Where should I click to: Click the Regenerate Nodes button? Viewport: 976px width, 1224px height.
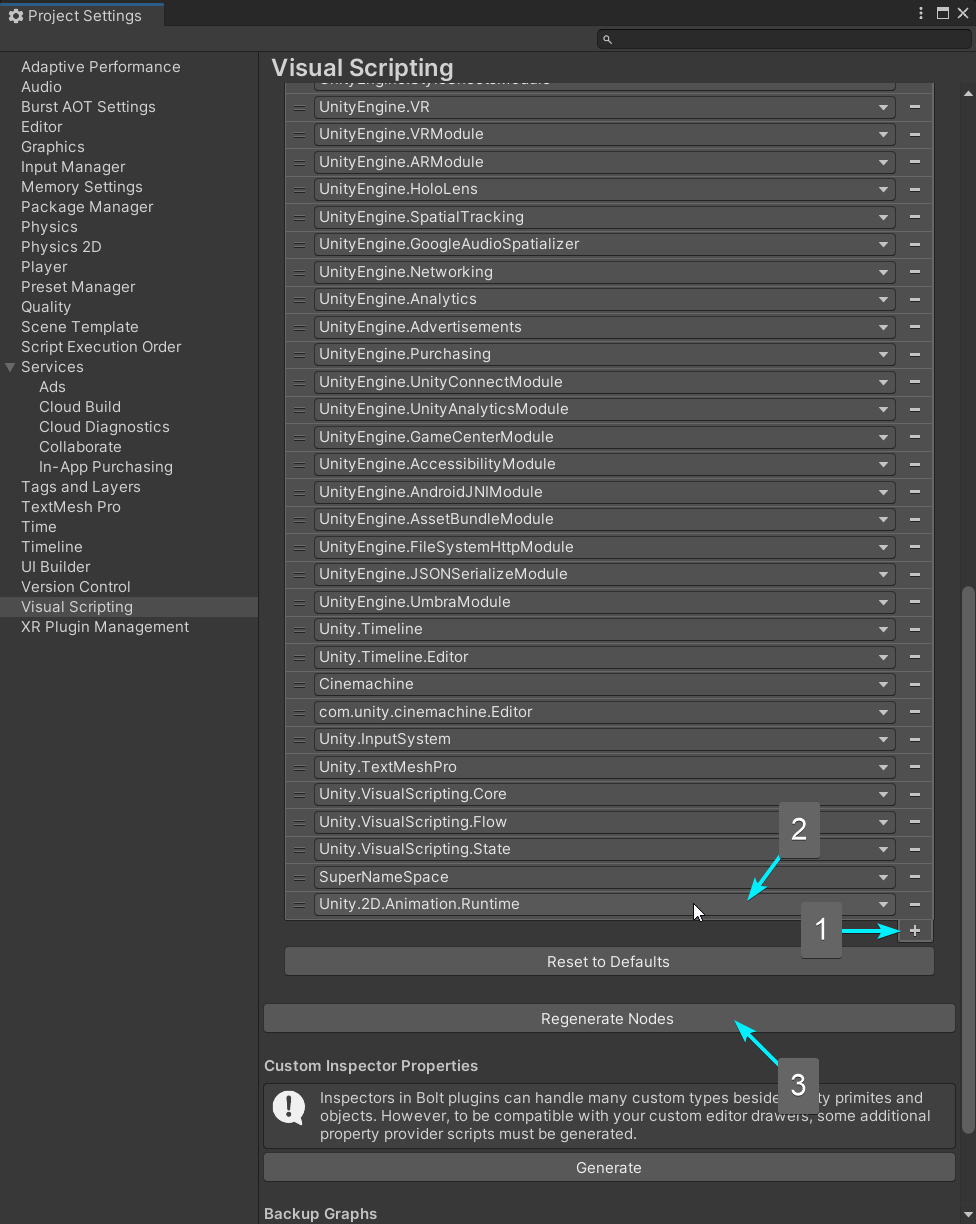point(608,1019)
